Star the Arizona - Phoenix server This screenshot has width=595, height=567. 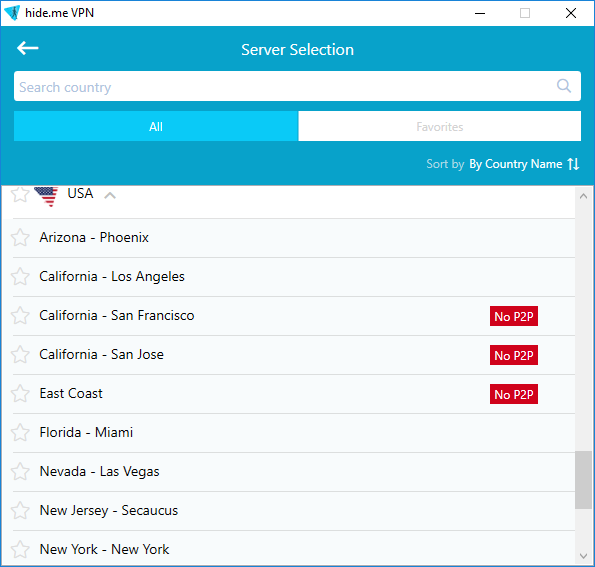click(20, 238)
